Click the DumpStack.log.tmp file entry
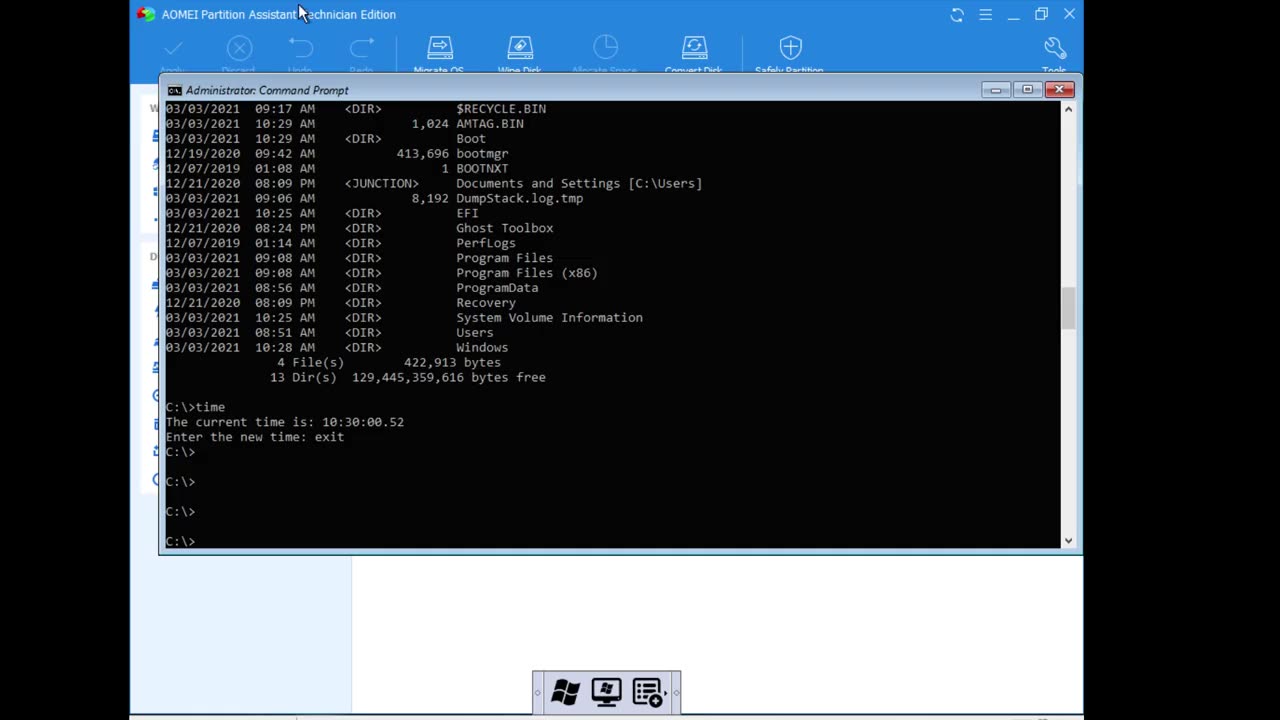 point(519,198)
